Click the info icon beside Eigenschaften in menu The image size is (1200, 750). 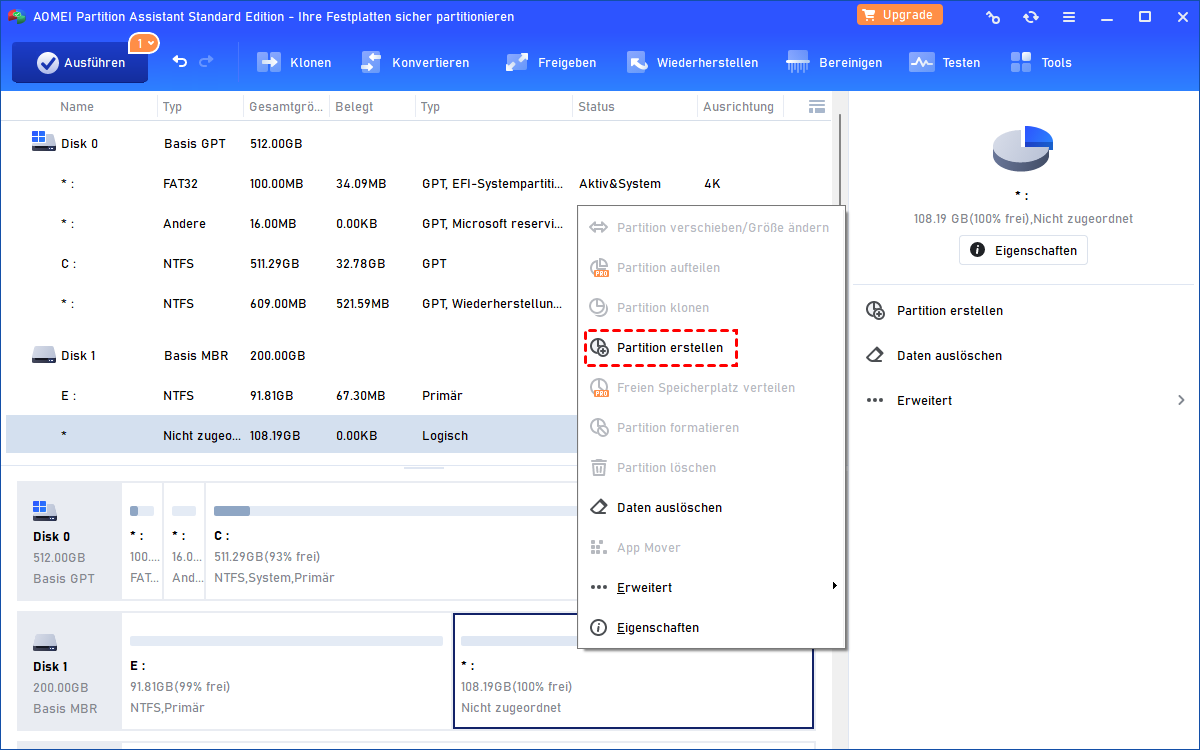pos(599,627)
